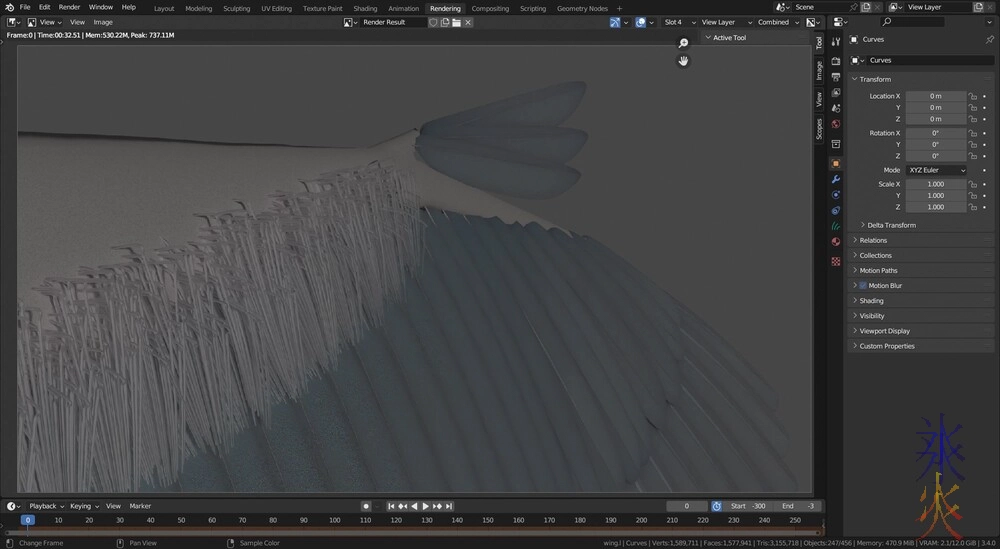Open the Render Result image folder icon

[456, 22]
